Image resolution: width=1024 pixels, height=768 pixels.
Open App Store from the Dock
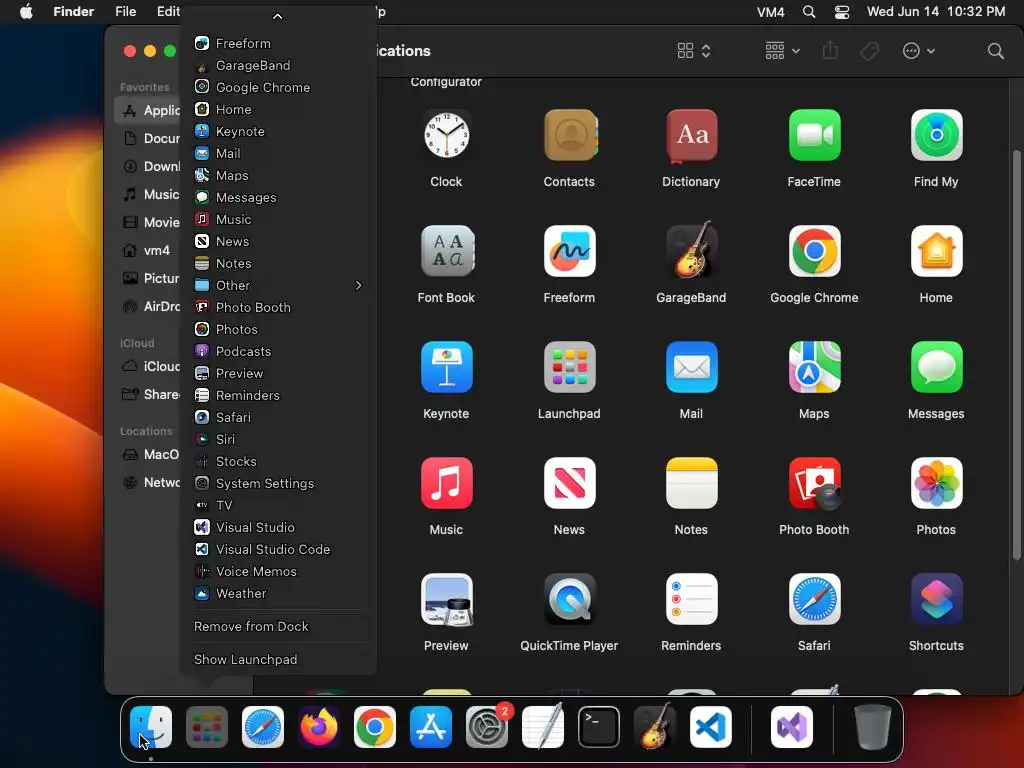click(431, 727)
